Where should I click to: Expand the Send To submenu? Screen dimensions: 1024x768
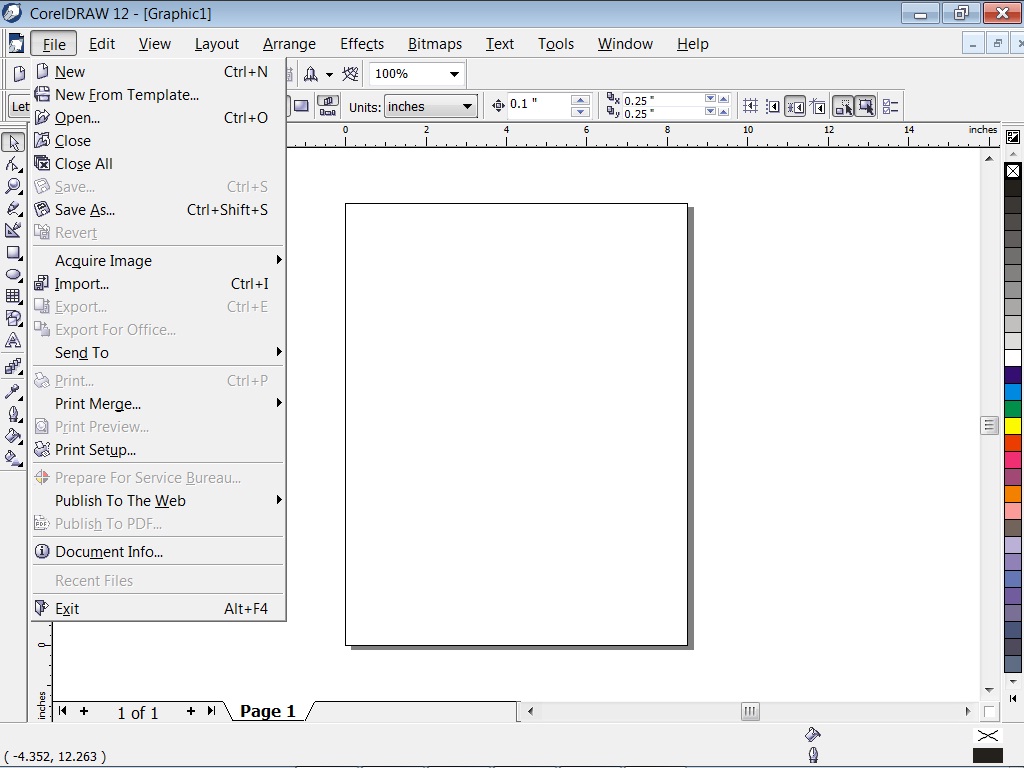click(158, 353)
